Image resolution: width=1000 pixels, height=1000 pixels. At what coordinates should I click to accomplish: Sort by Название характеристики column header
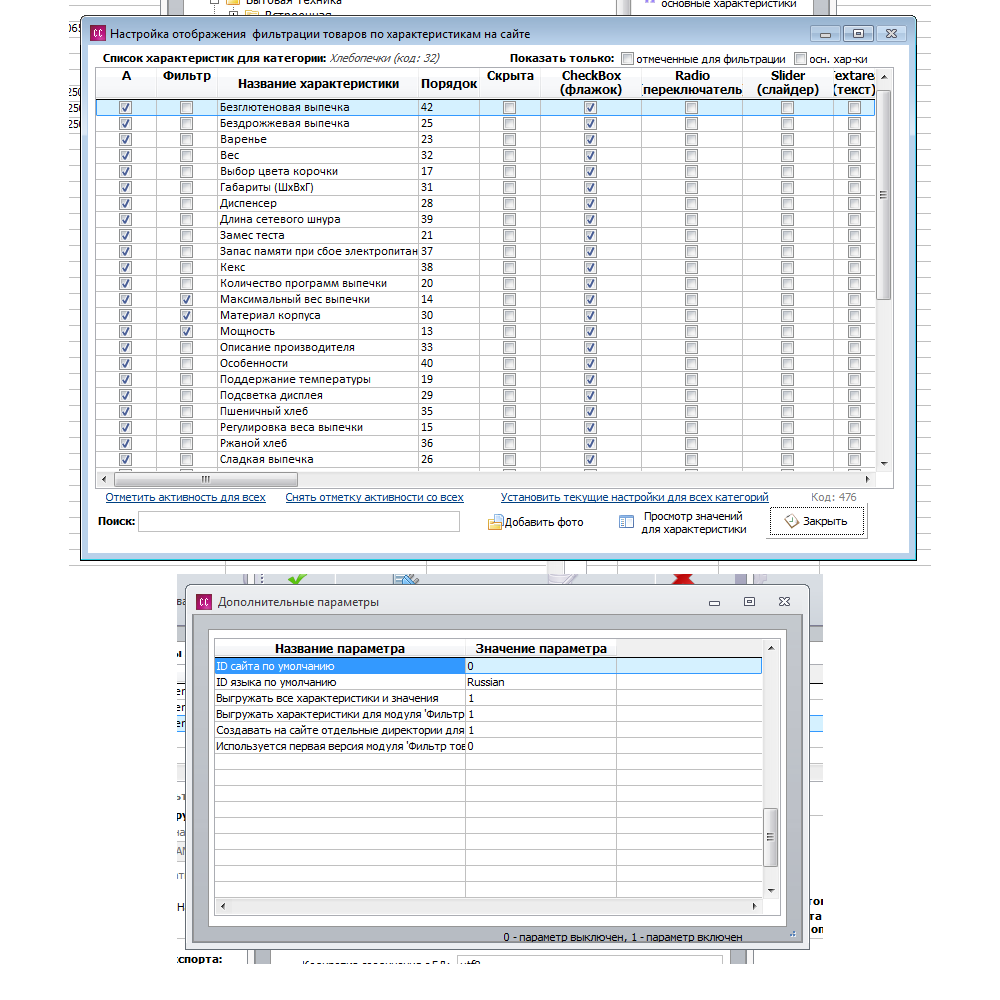coord(318,84)
